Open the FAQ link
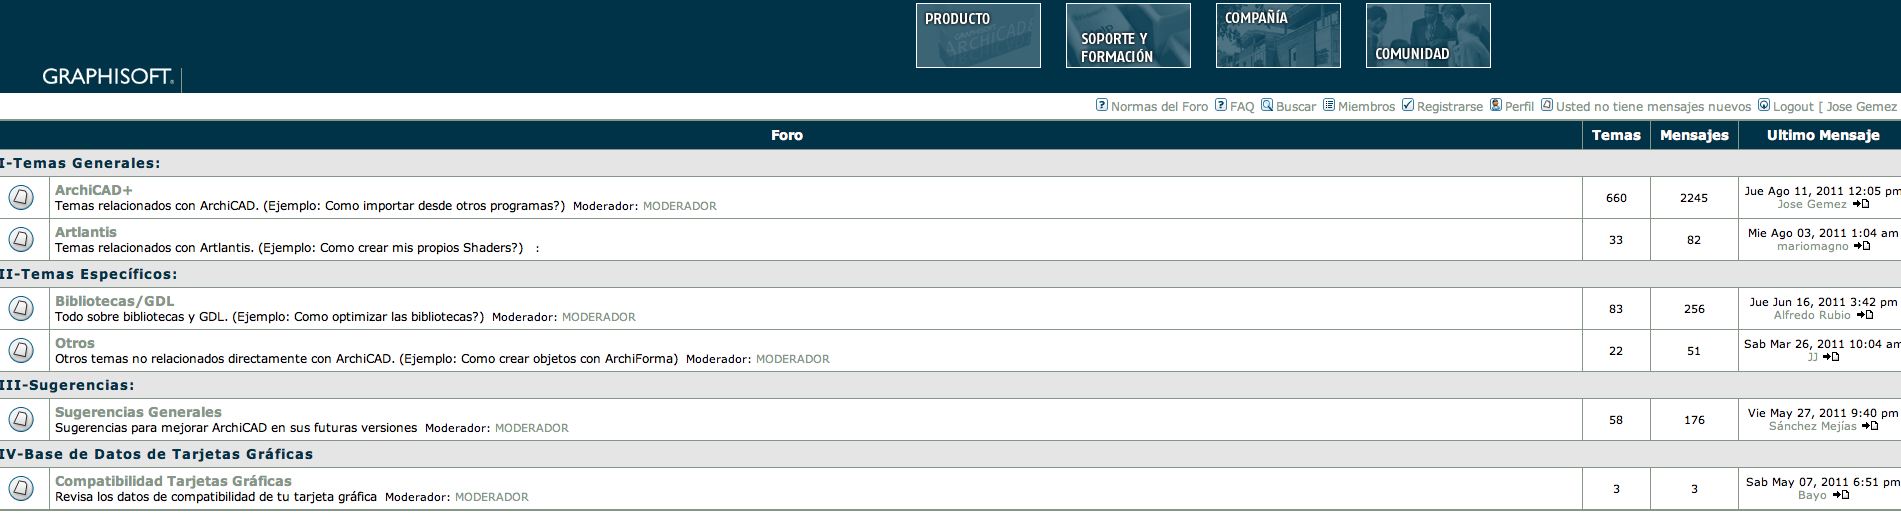 [x=1241, y=106]
